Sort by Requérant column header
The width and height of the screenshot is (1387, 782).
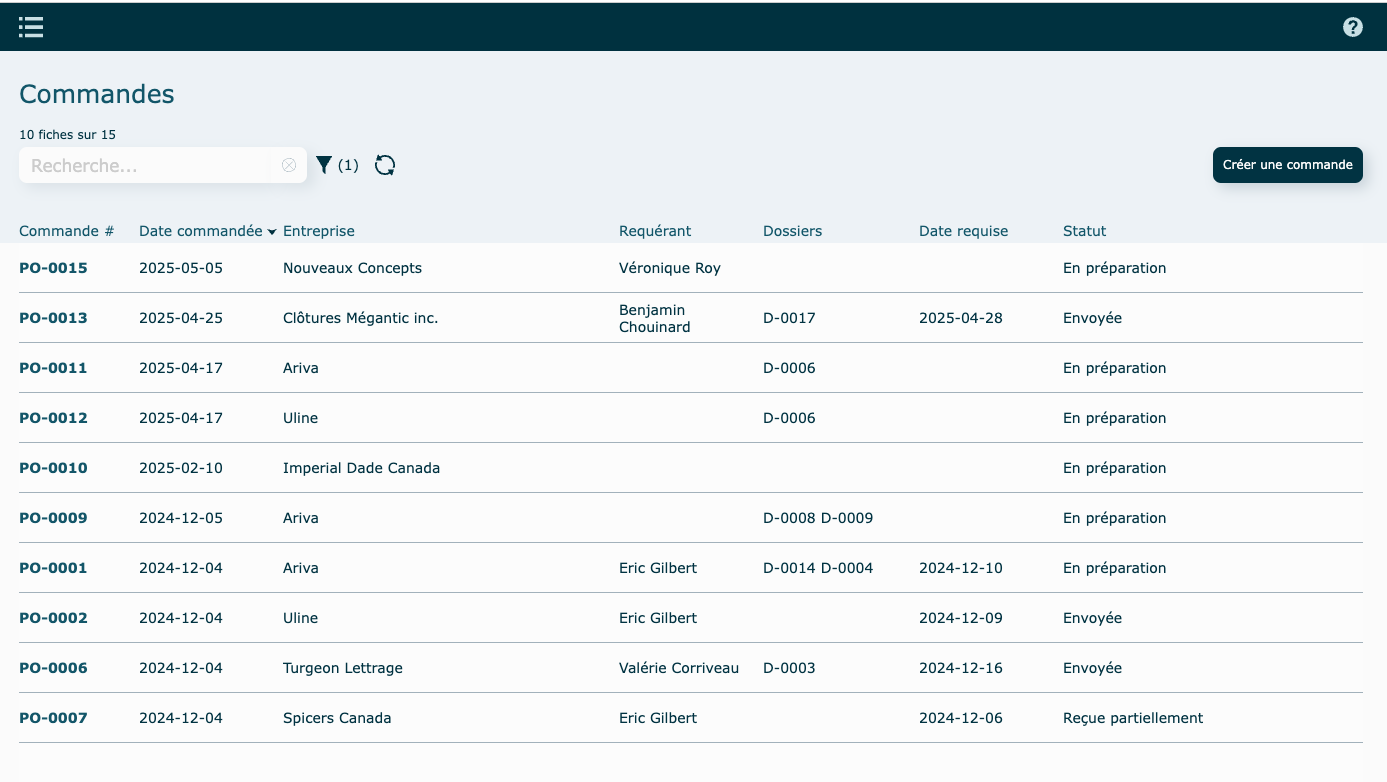point(655,231)
